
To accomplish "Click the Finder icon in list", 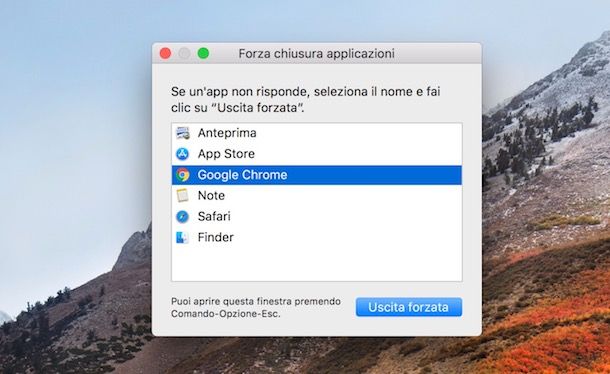I will [182, 237].
